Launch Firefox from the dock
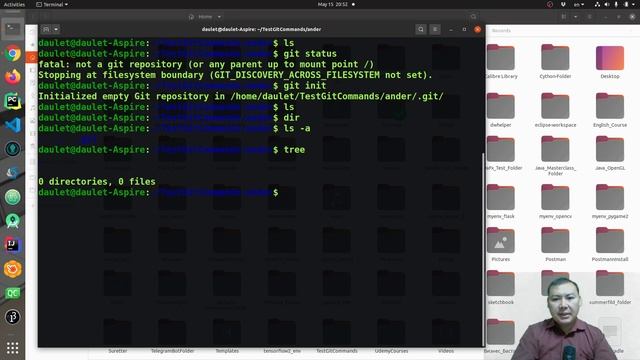 coord(12,77)
